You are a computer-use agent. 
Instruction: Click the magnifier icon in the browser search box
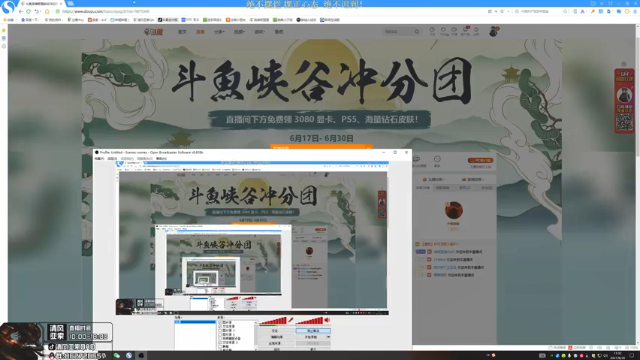point(565,11)
